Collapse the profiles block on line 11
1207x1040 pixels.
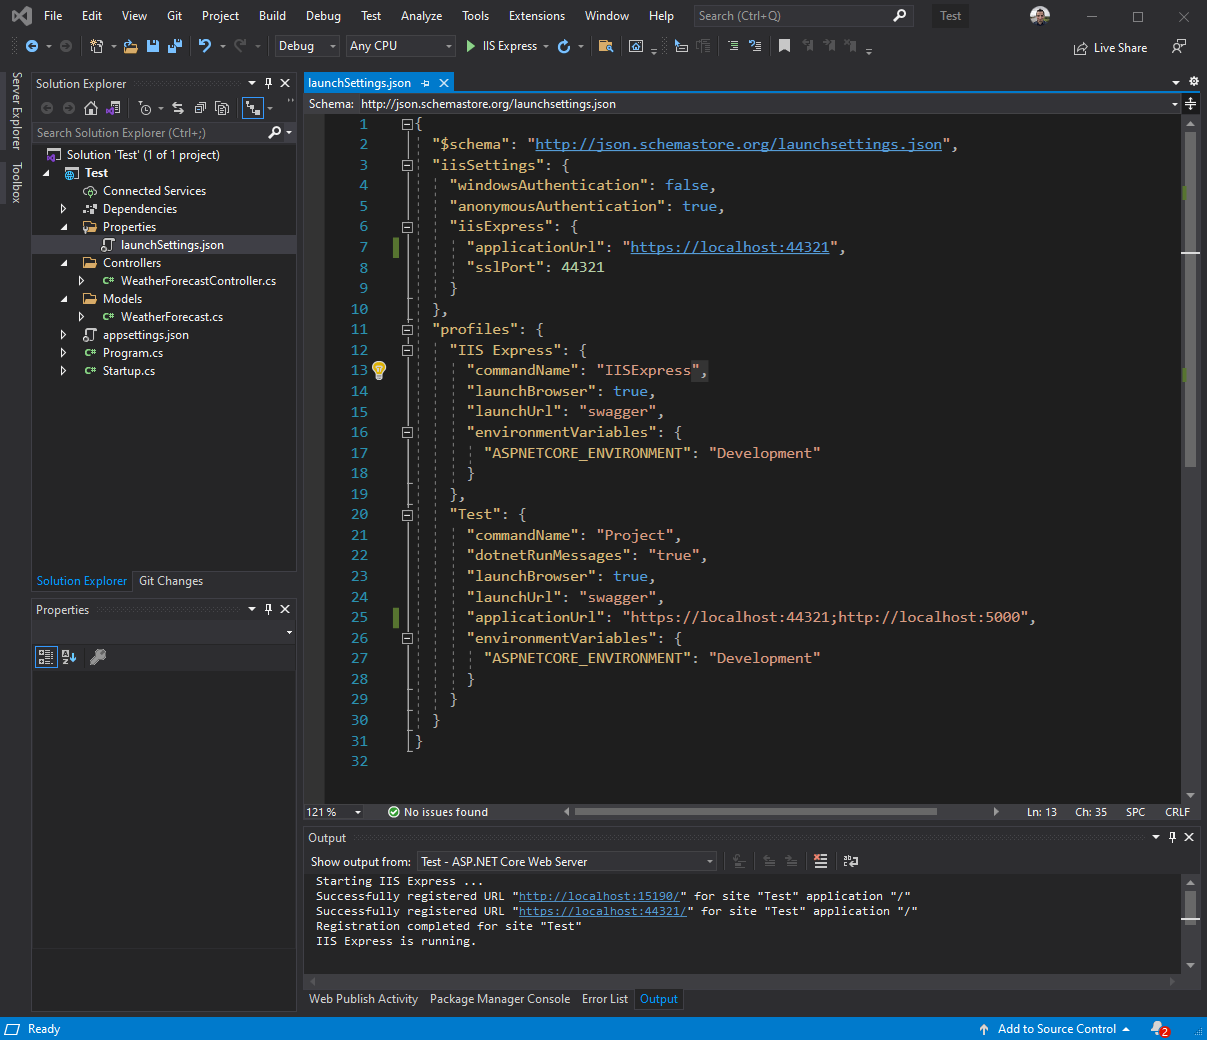pyautogui.click(x=407, y=329)
